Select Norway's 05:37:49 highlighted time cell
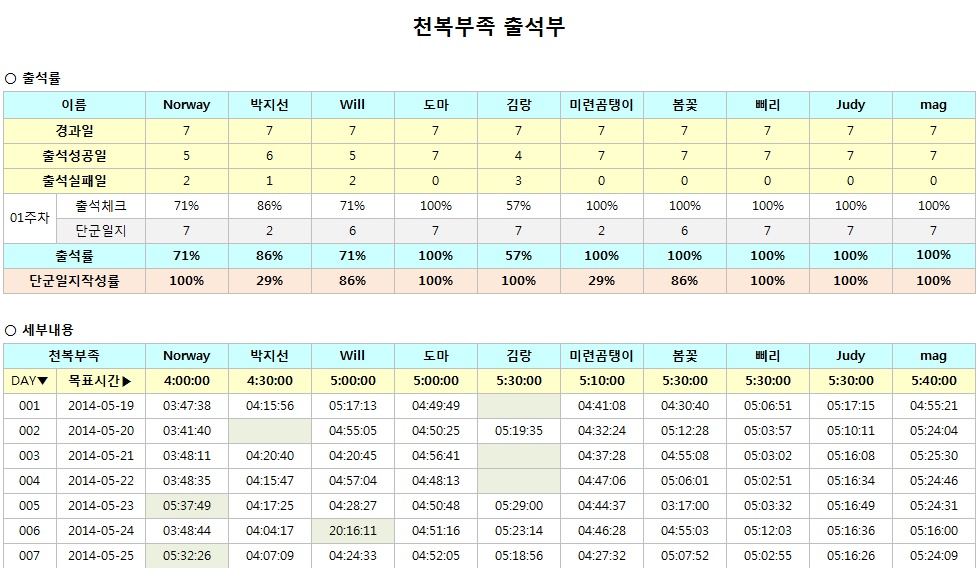 [x=186, y=506]
